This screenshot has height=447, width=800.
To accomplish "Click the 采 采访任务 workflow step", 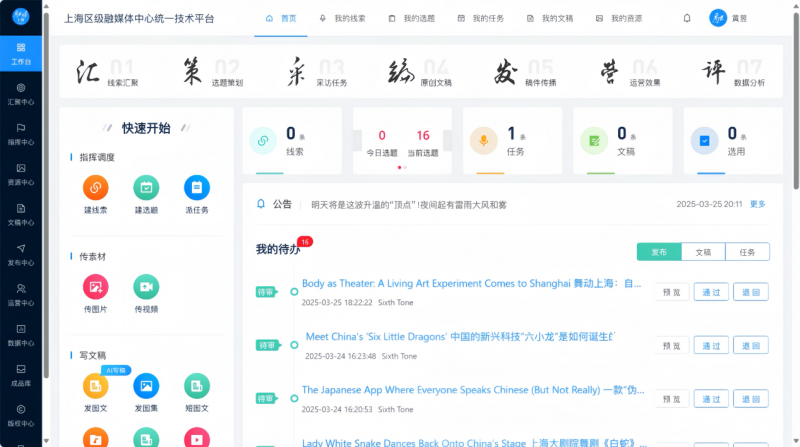I will point(317,72).
